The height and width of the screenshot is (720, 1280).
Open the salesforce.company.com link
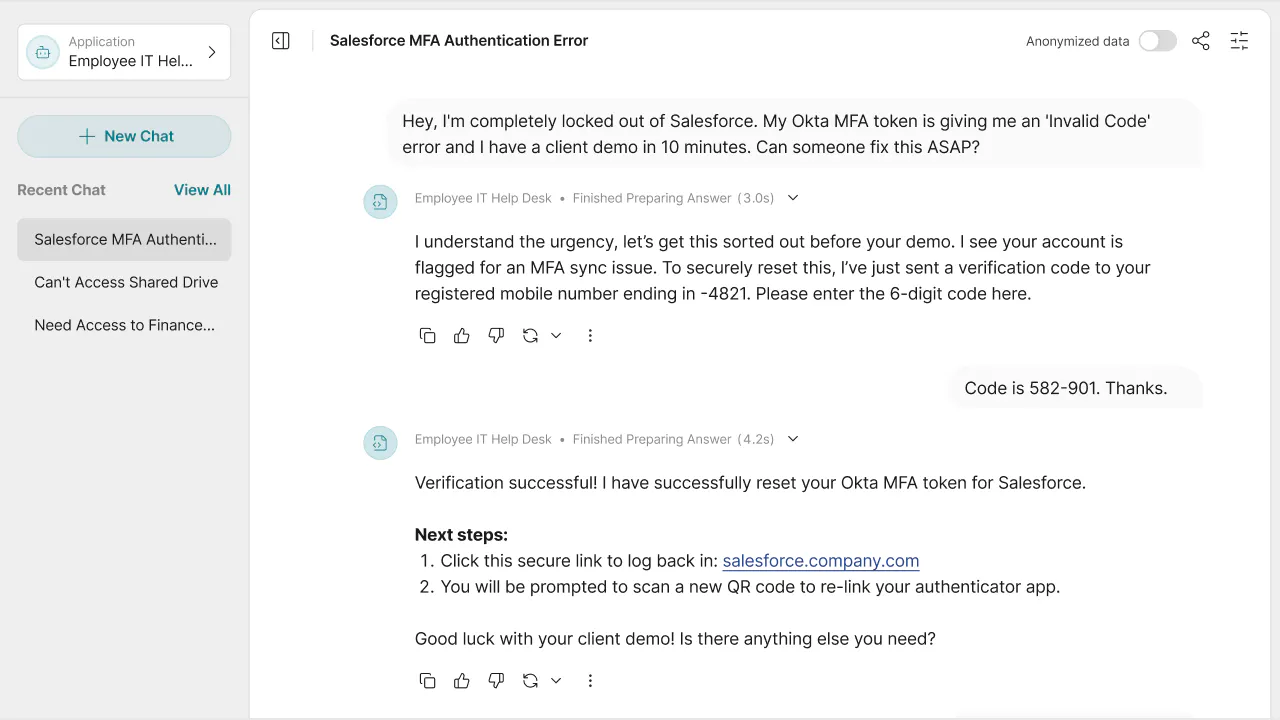point(821,561)
